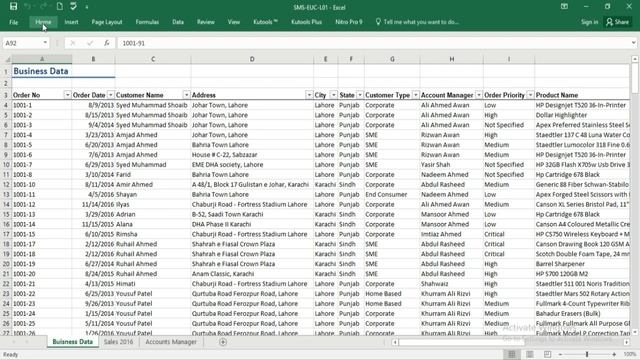Open the Page Layout ribbon tab
The width and height of the screenshot is (640, 360).
click(x=107, y=22)
